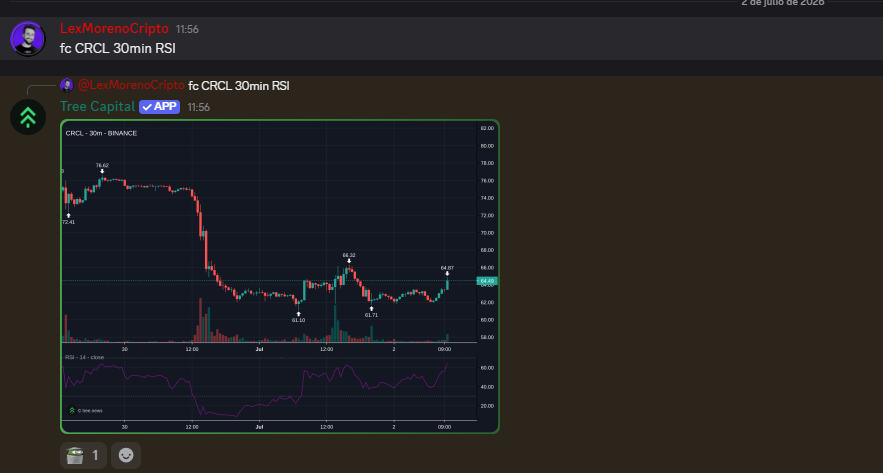Open Tree Capital bot avatar
Image resolution: width=883 pixels, height=473 pixels.
28,117
